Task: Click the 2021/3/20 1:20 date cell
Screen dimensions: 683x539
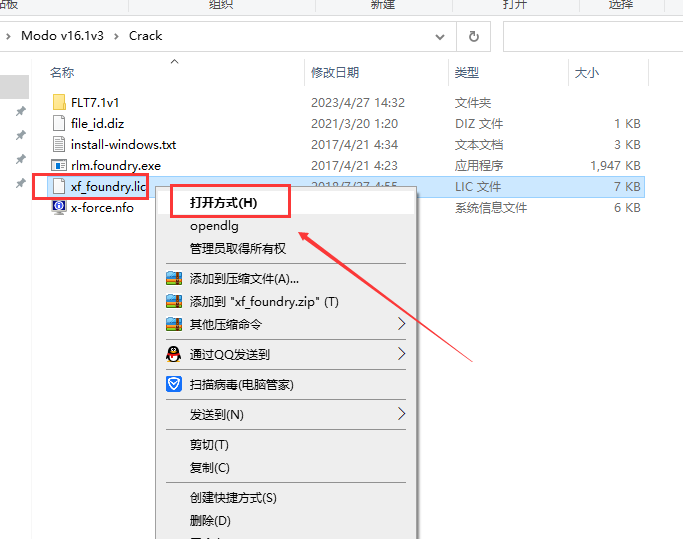Action: pyautogui.click(x=354, y=124)
